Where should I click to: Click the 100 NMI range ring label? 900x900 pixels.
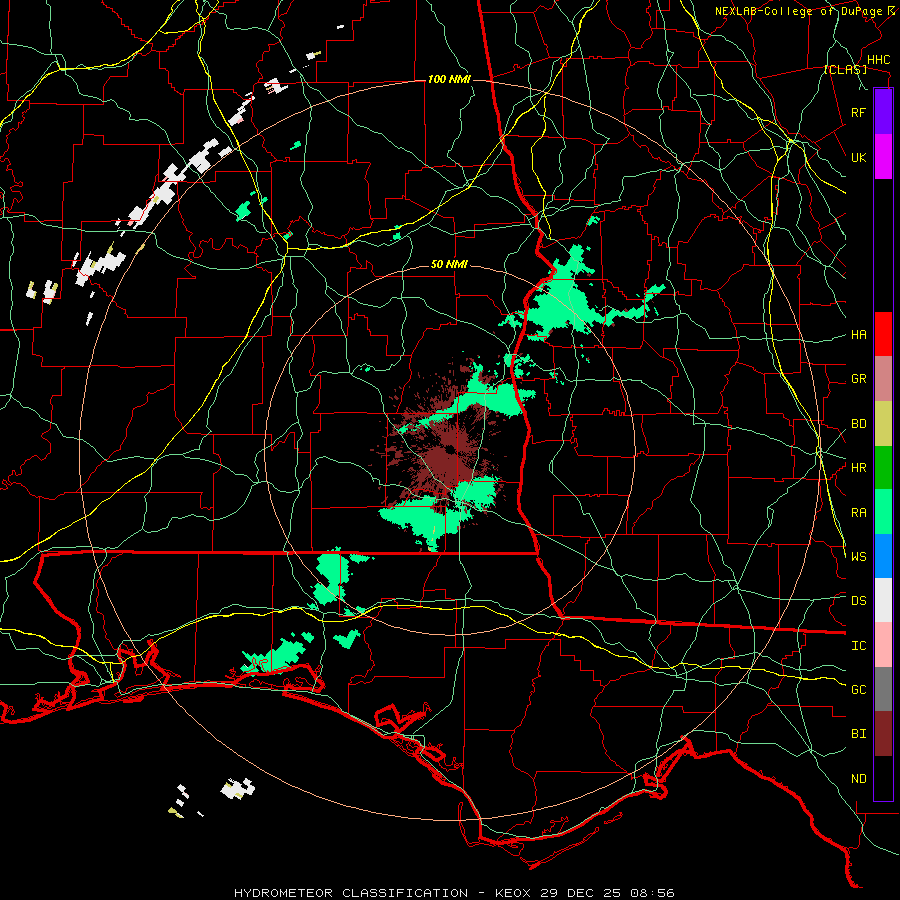pos(449,79)
